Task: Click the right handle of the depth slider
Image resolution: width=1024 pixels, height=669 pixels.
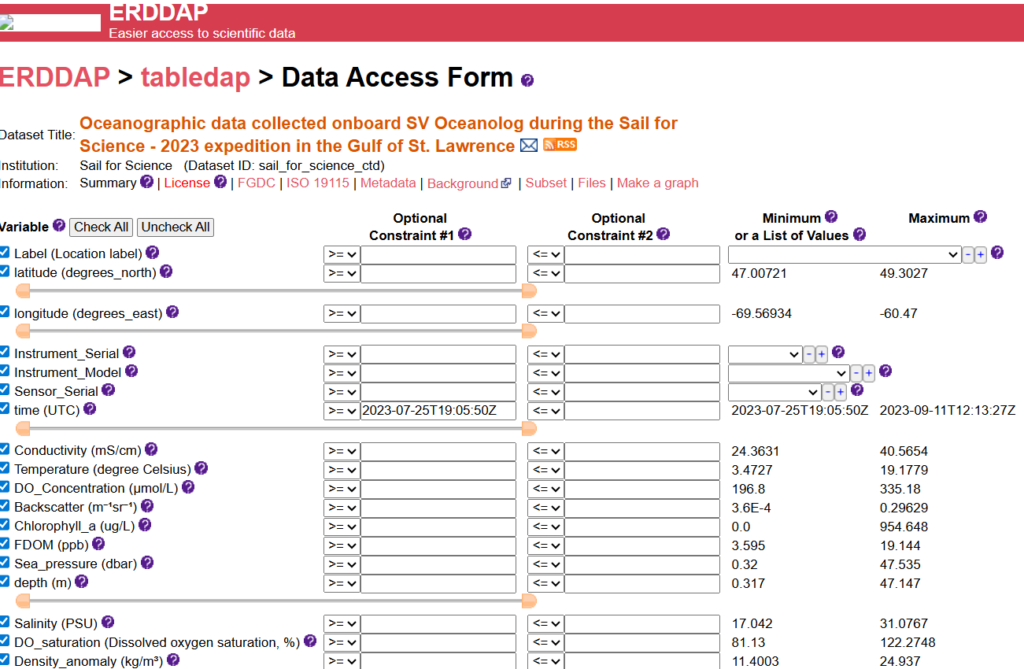Action: pos(529,600)
